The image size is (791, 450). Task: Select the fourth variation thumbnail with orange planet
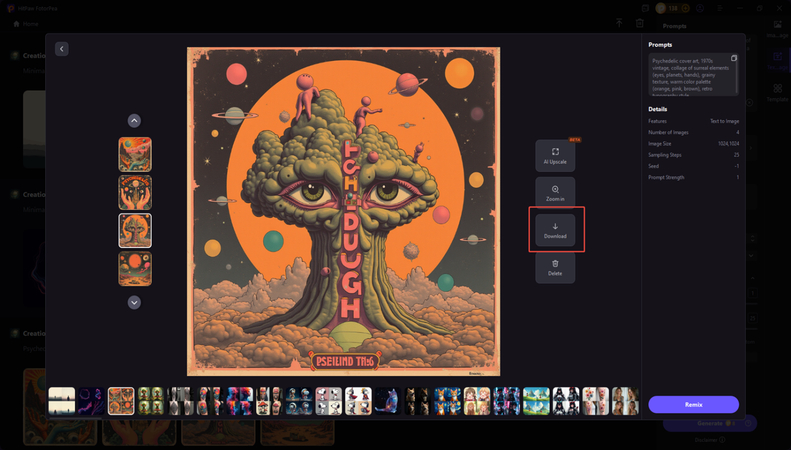(135, 269)
